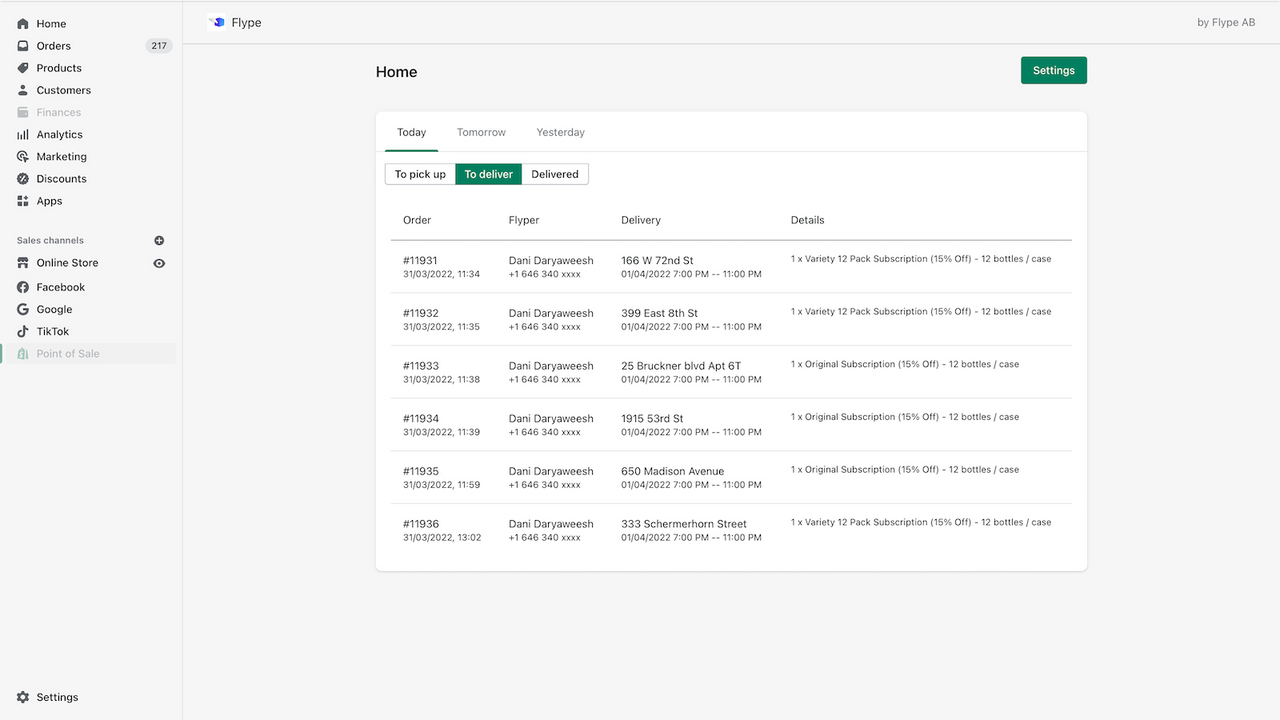Viewport: 1280px width, 720px height.
Task: Select the Delivered filter
Action: click(x=555, y=174)
